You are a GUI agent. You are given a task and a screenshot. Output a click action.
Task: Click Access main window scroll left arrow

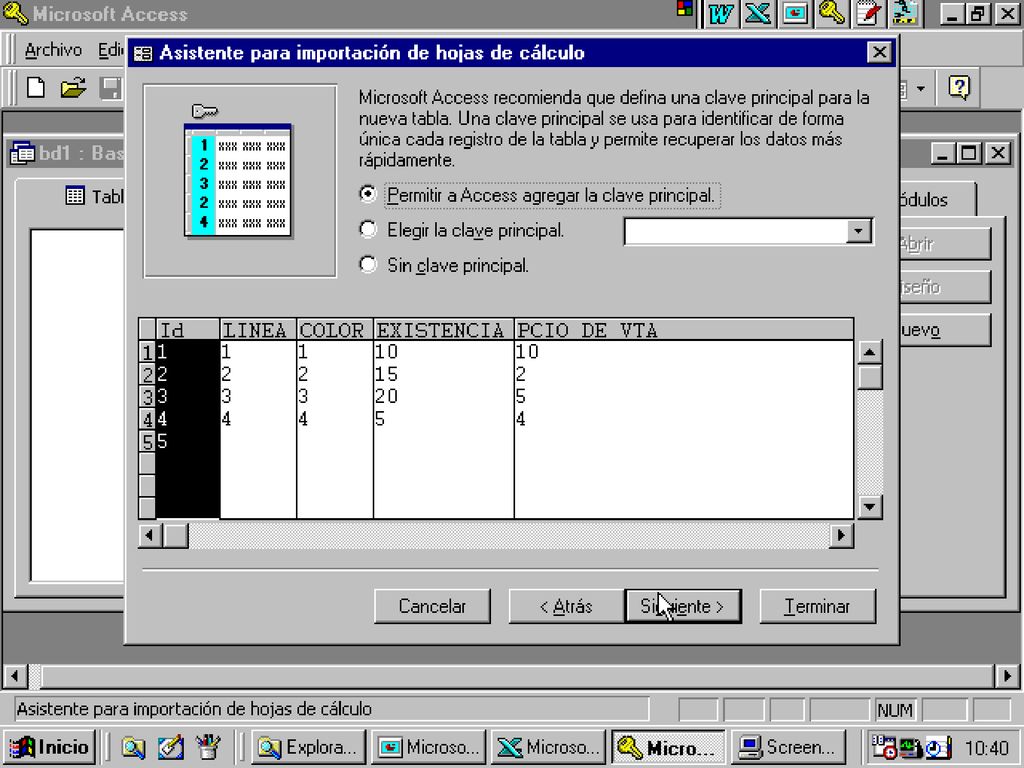pos(15,675)
